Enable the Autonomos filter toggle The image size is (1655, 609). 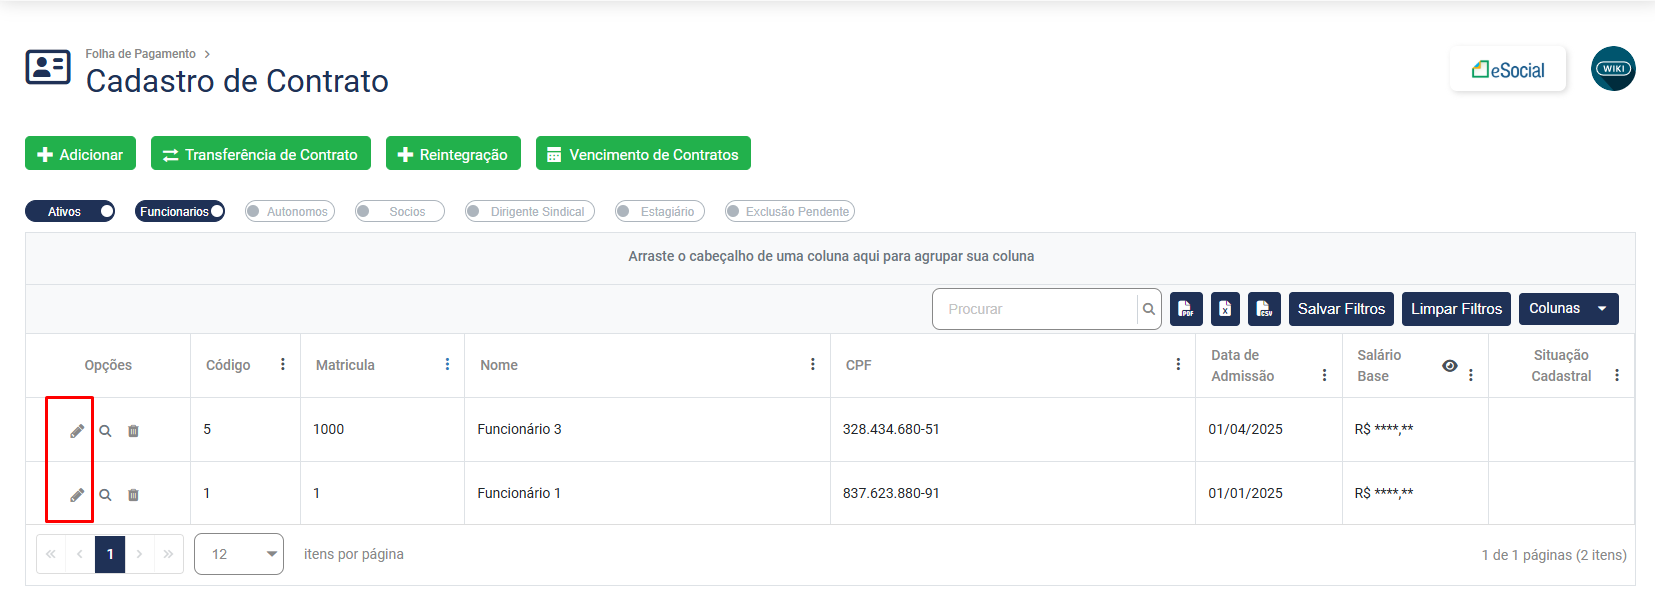pyautogui.click(x=289, y=211)
